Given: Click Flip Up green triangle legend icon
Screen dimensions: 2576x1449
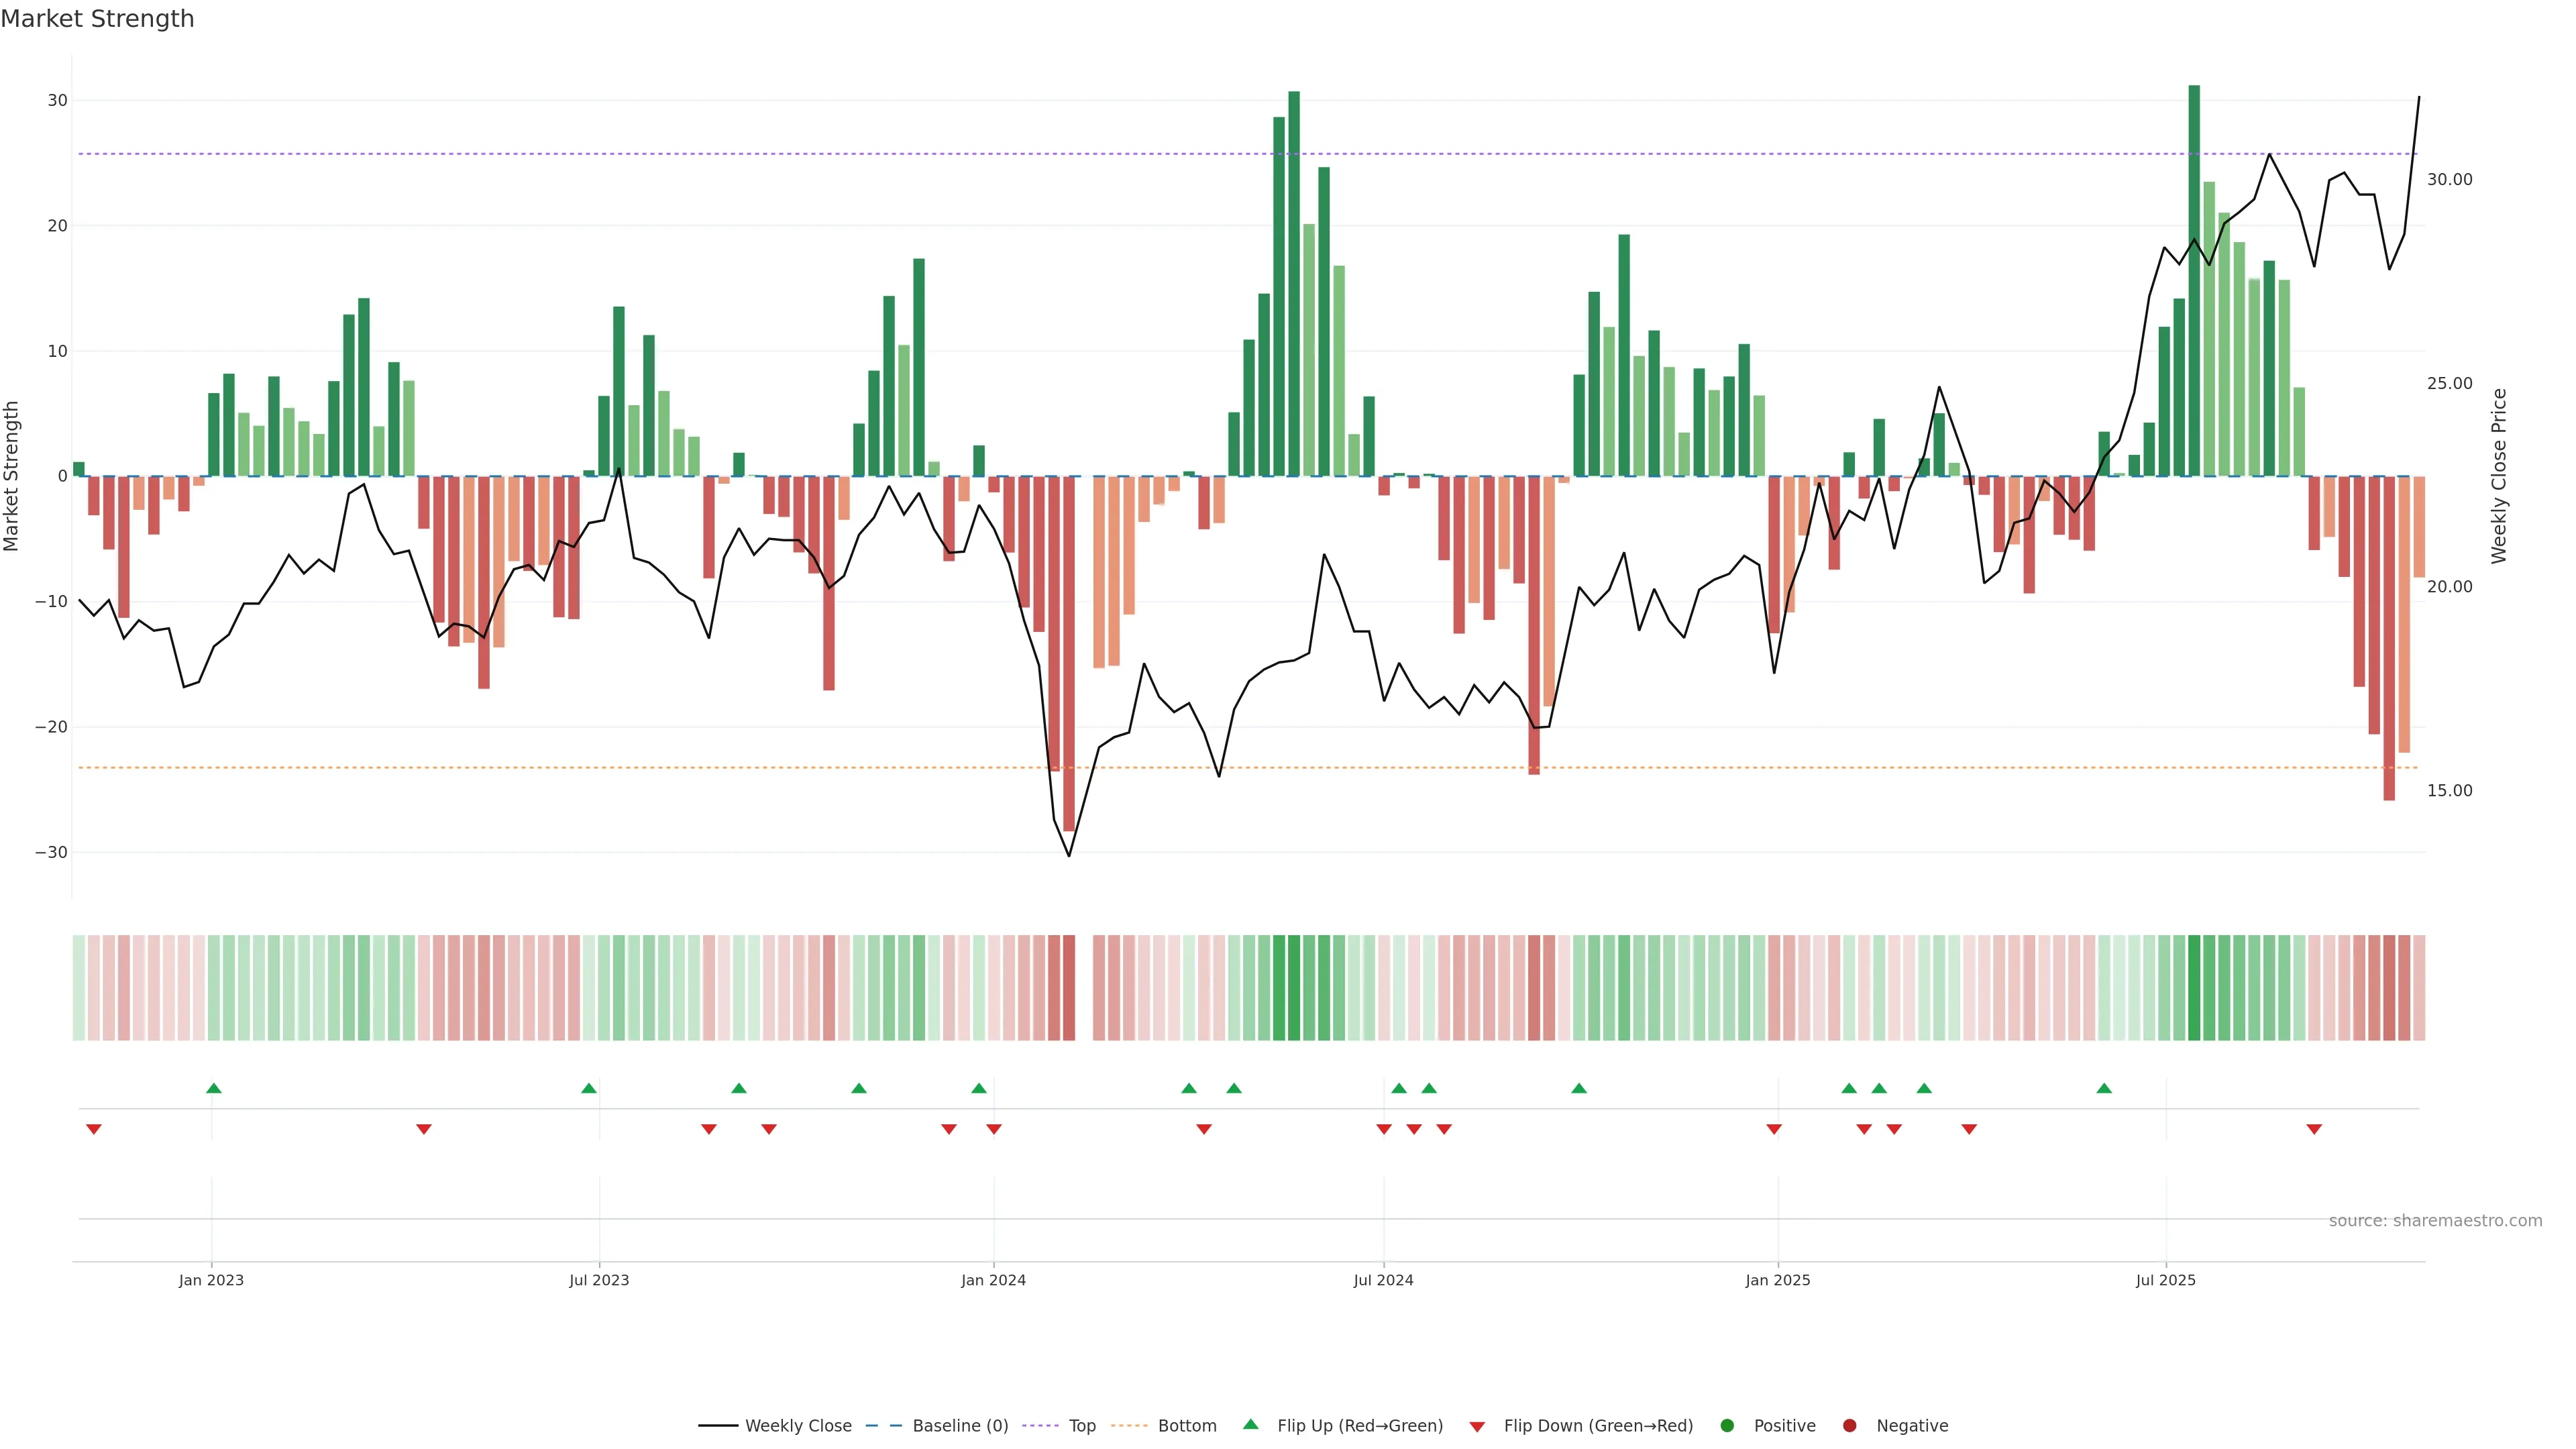Looking at the screenshot, I should click(x=1250, y=1424).
